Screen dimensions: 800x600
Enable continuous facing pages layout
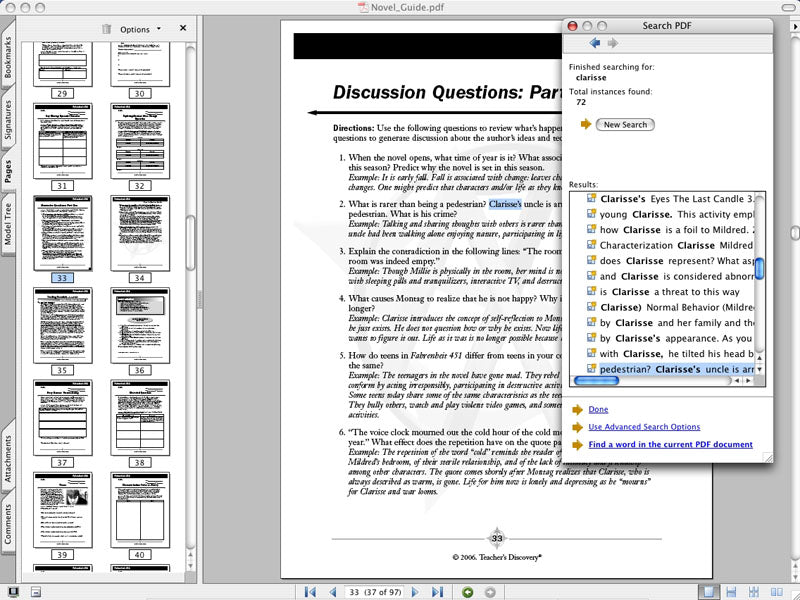point(753,593)
